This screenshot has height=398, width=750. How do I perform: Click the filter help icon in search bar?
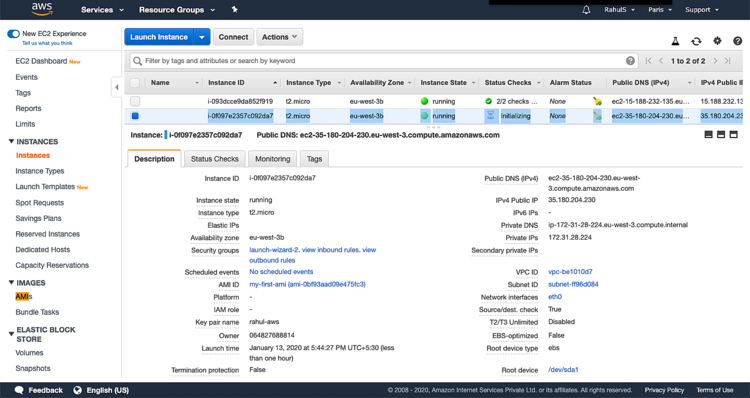tap(630, 61)
